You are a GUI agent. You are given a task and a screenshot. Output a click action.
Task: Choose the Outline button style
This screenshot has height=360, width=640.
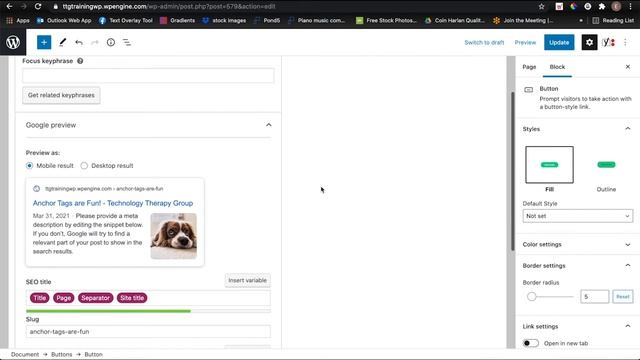tap(606, 164)
